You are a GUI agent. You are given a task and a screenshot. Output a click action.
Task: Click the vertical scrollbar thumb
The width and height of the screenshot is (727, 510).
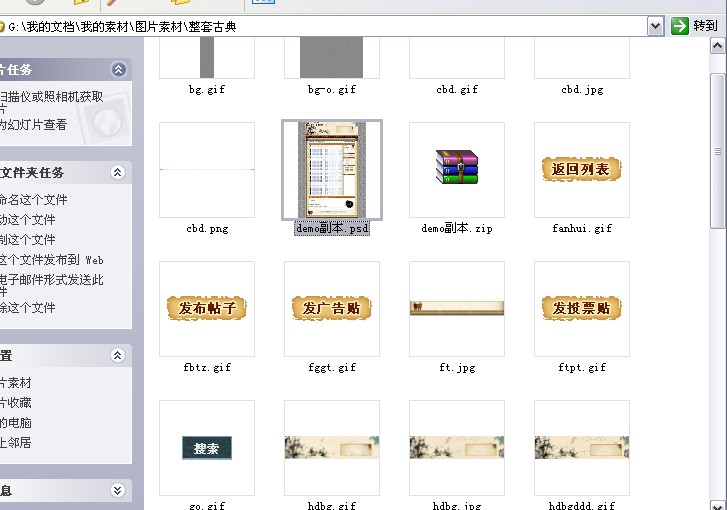coord(718,151)
